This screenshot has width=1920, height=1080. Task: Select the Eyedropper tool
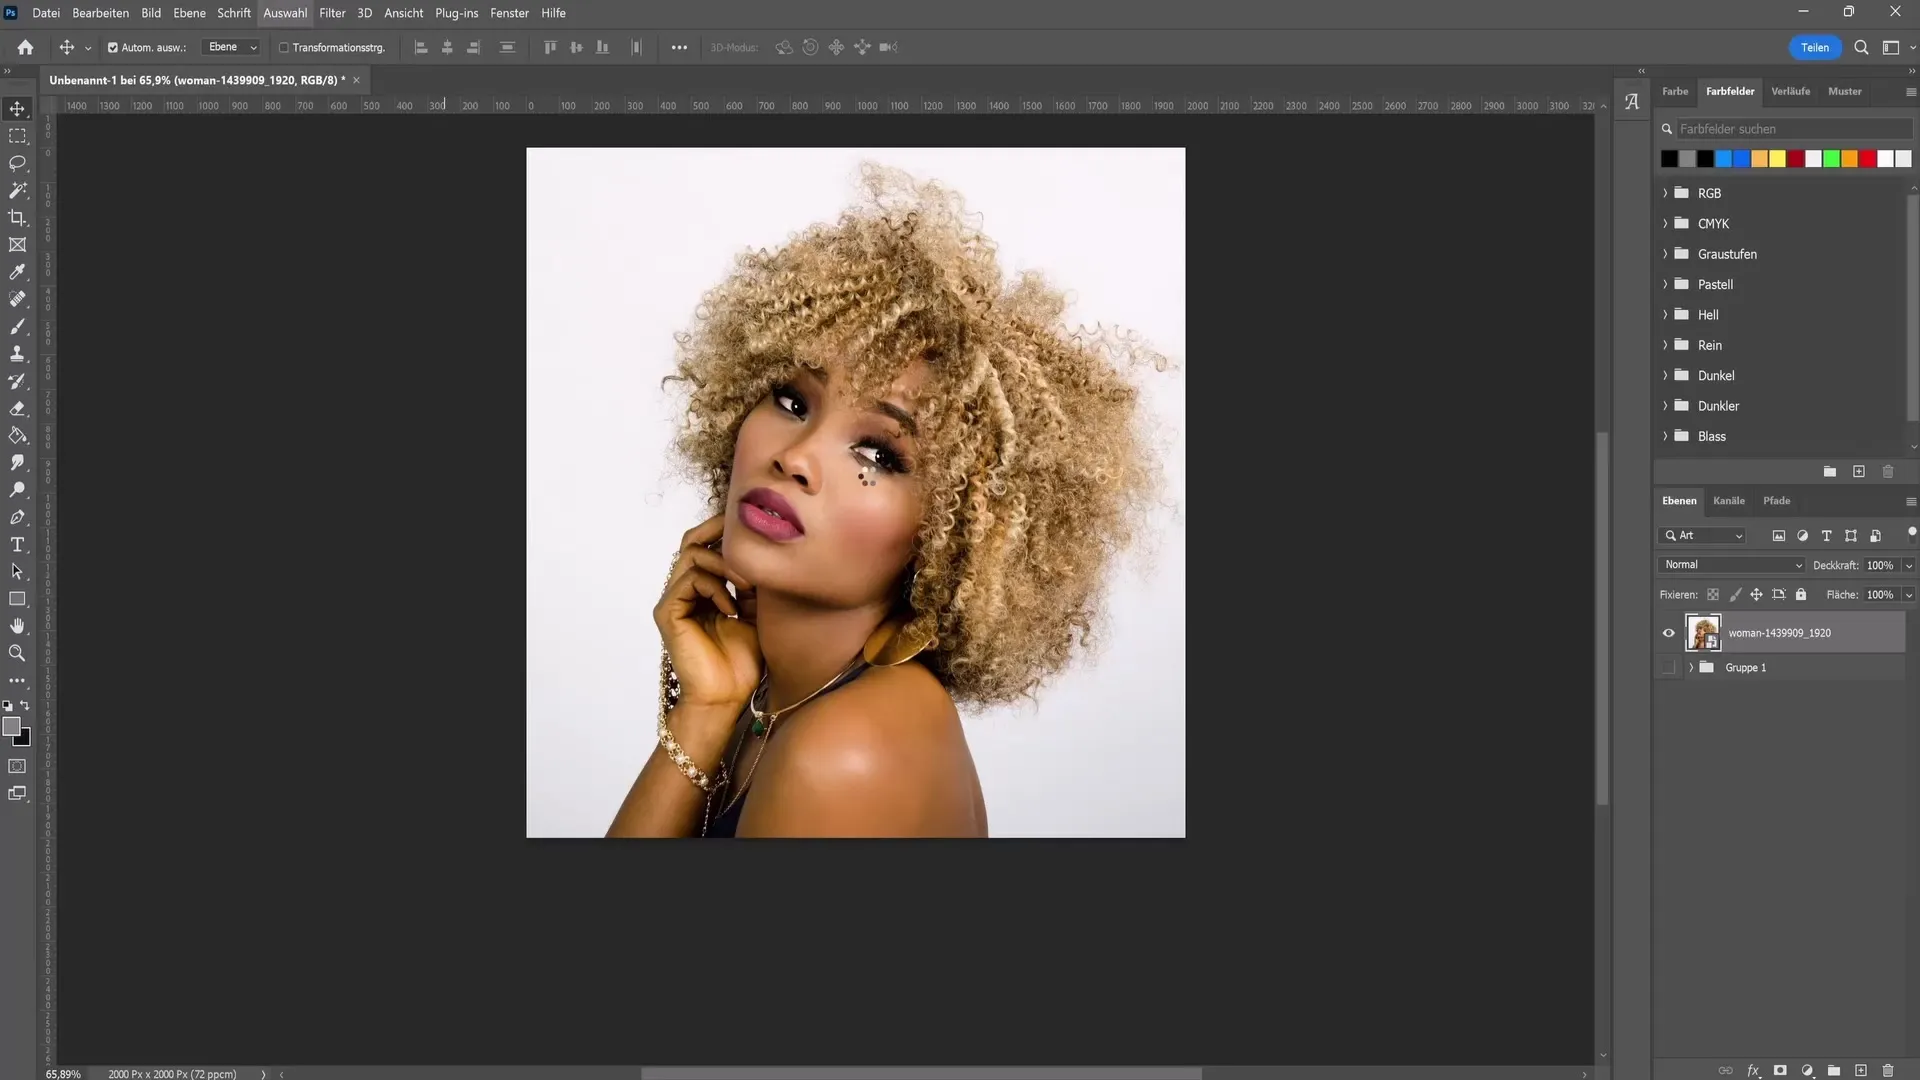click(x=18, y=272)
